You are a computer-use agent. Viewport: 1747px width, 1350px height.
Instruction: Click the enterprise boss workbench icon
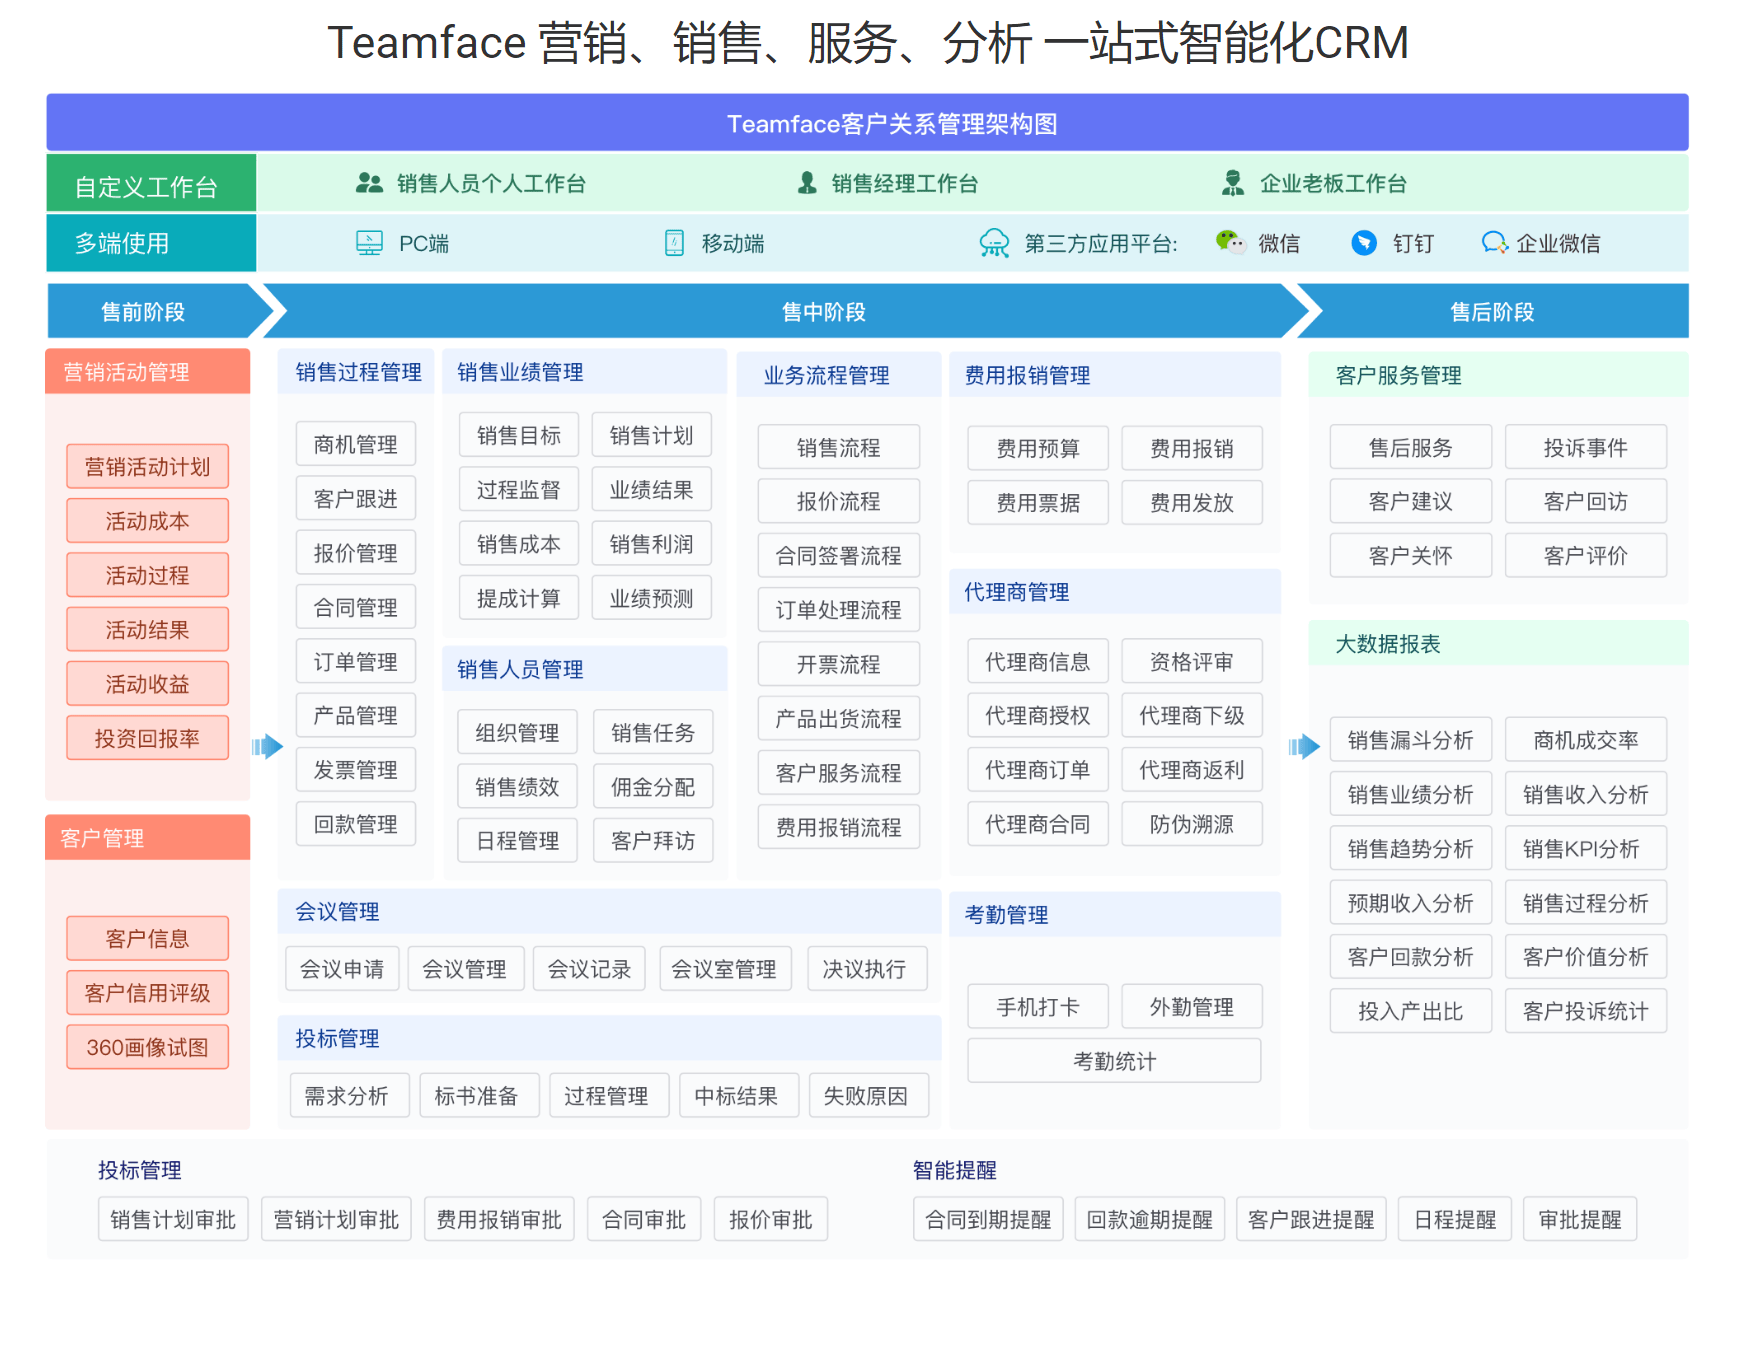[1233, 183]
